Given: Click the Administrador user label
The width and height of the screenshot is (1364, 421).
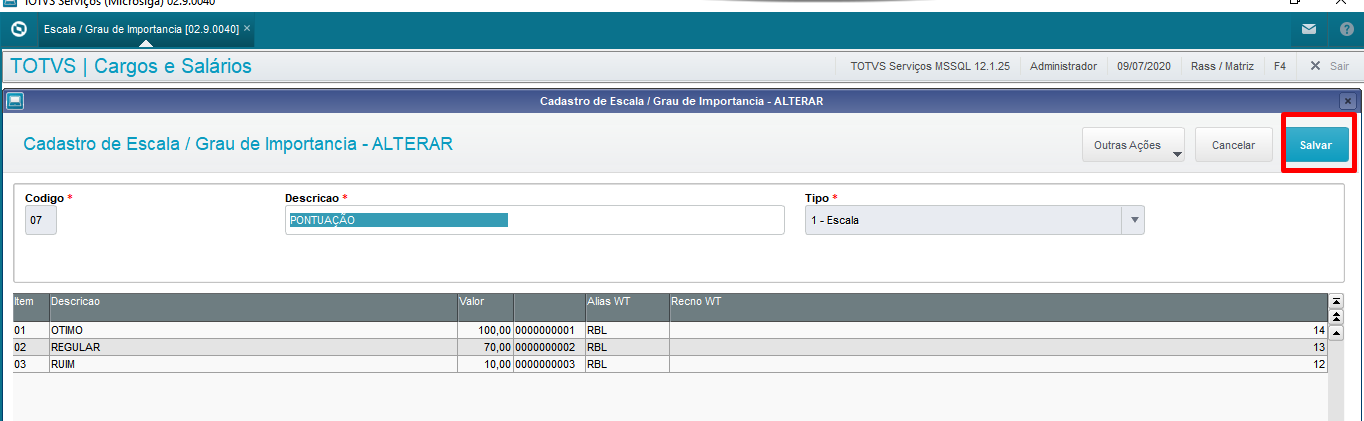Looking at the screenshot, I should [x=1063, y=66].
